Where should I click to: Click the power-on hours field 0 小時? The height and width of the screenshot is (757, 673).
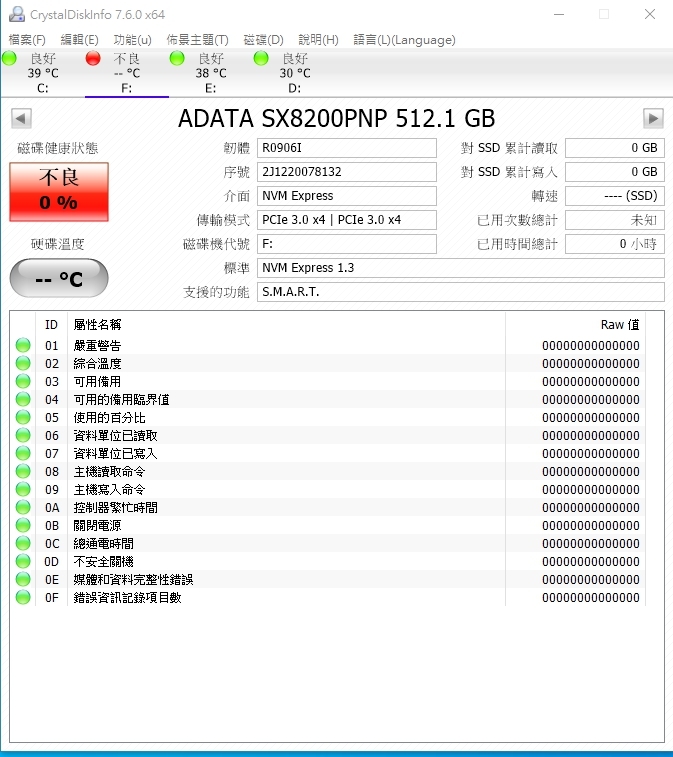click(615, 244)
